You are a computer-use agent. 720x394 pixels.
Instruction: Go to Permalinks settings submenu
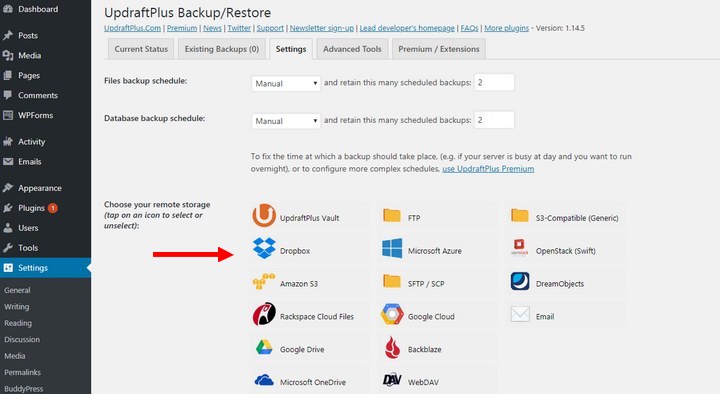point(22,372)
